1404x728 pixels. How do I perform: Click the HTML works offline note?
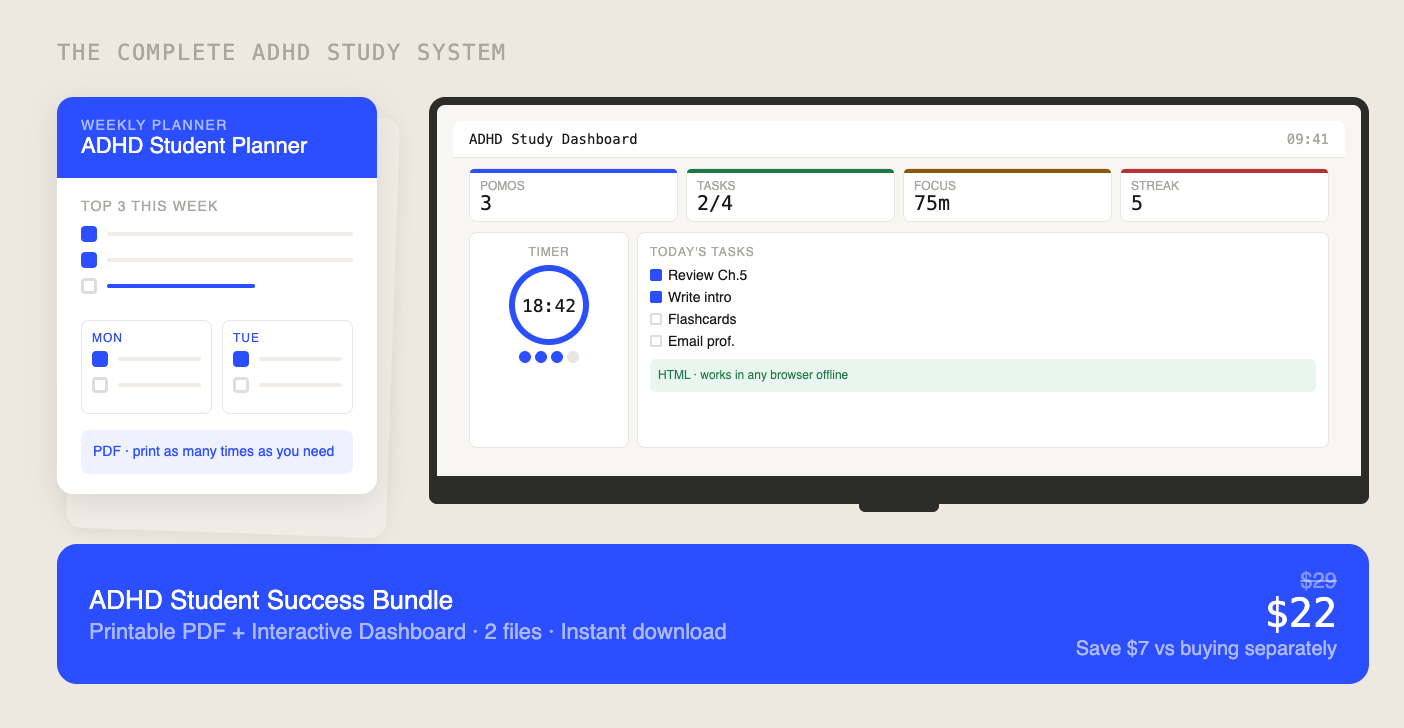point(983,375)
